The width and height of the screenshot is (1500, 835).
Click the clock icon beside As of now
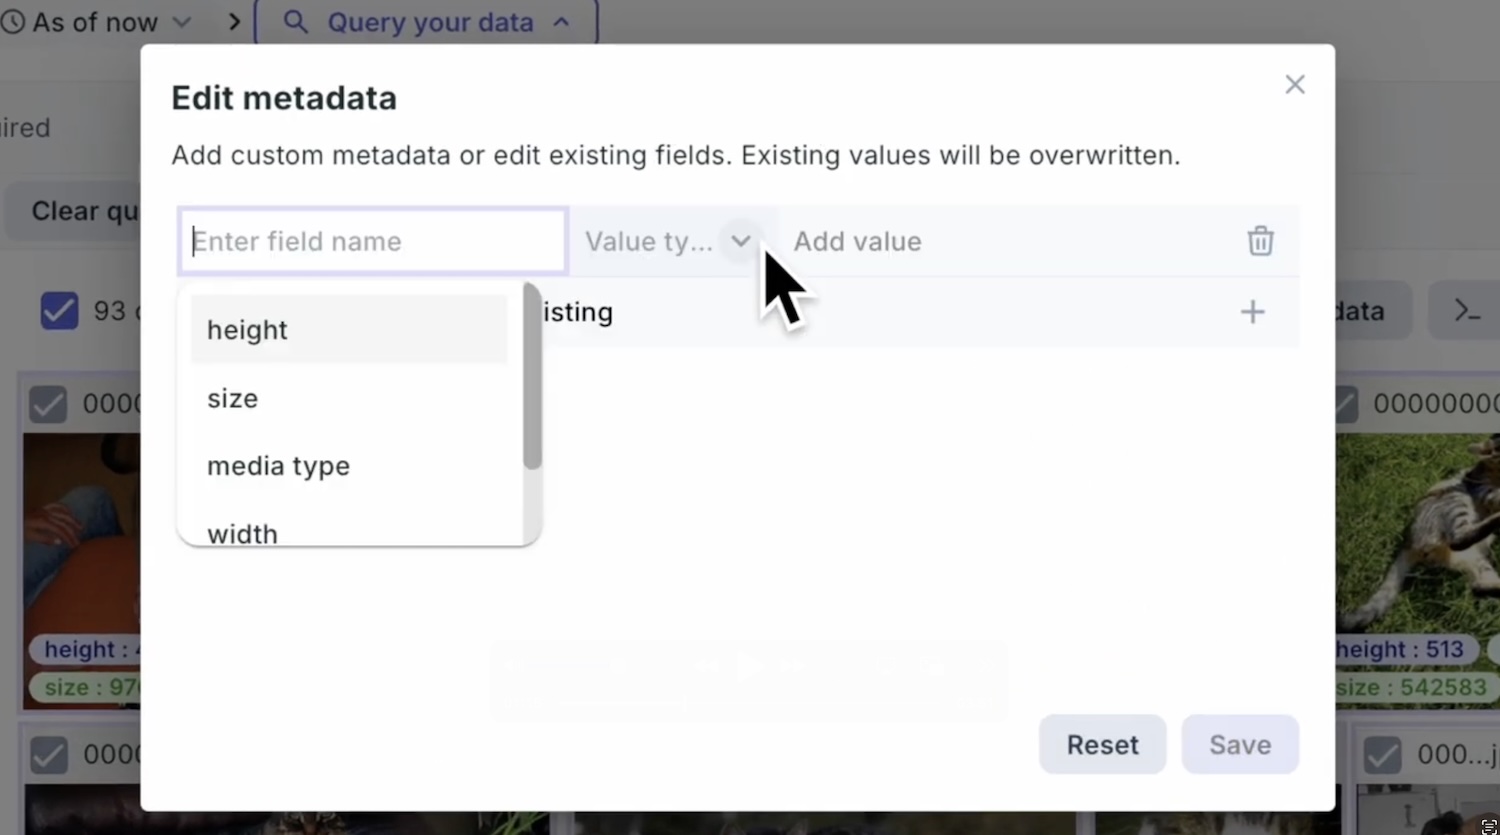(x=13, y=22)
